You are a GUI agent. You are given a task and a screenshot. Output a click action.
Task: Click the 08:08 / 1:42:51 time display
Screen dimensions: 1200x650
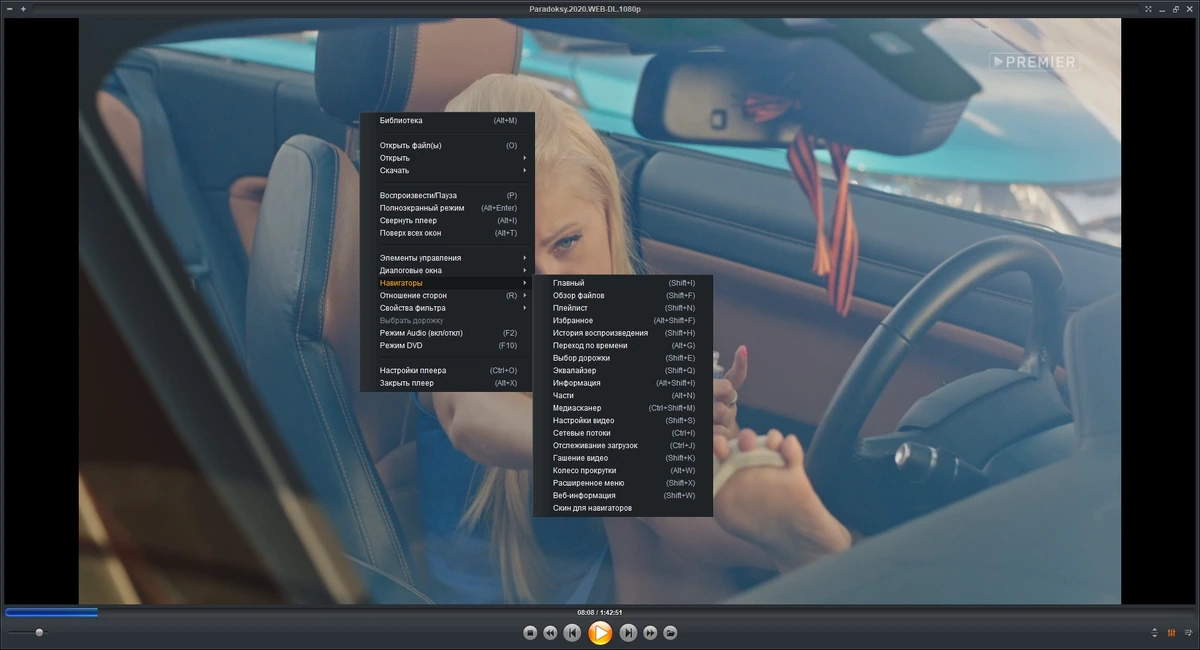click(600, 612)
